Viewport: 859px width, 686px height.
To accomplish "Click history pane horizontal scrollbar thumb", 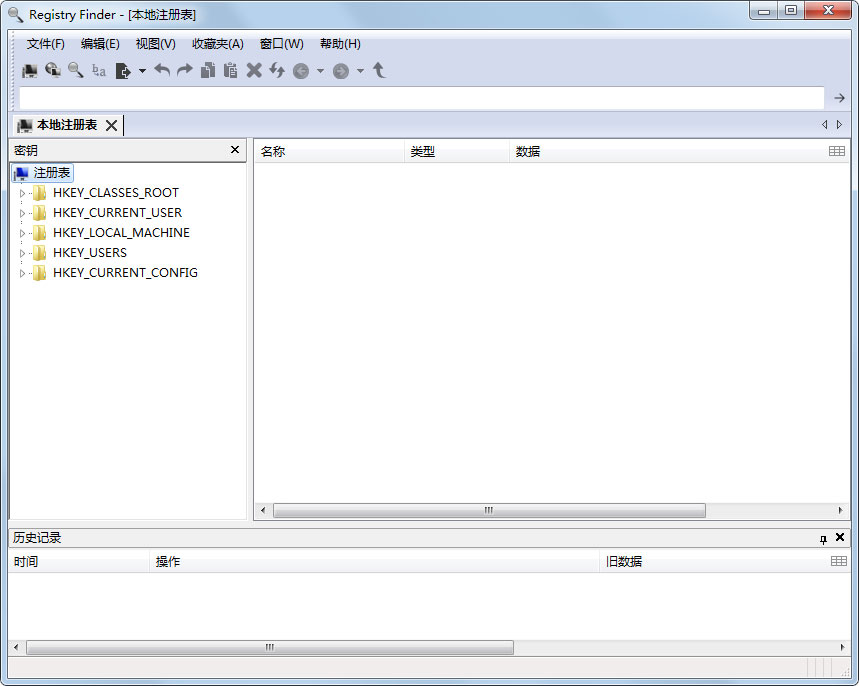I will [x=270, y=647].
